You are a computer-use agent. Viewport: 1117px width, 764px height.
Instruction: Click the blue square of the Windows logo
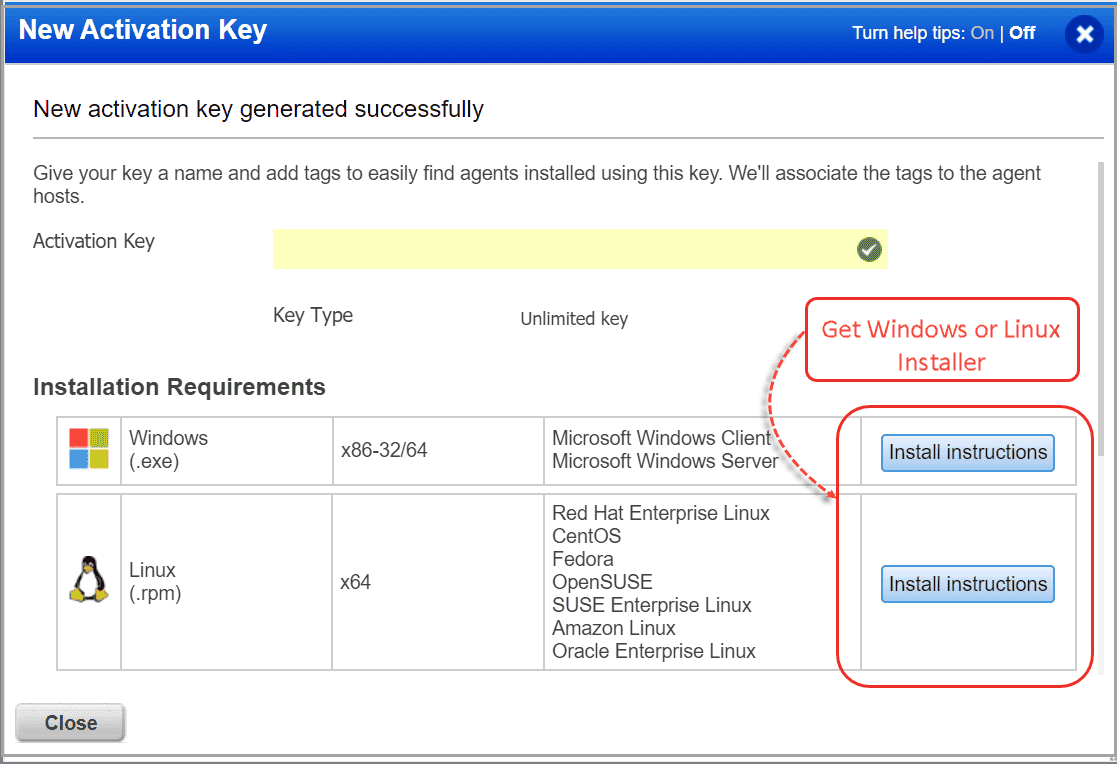coord(78,458)
